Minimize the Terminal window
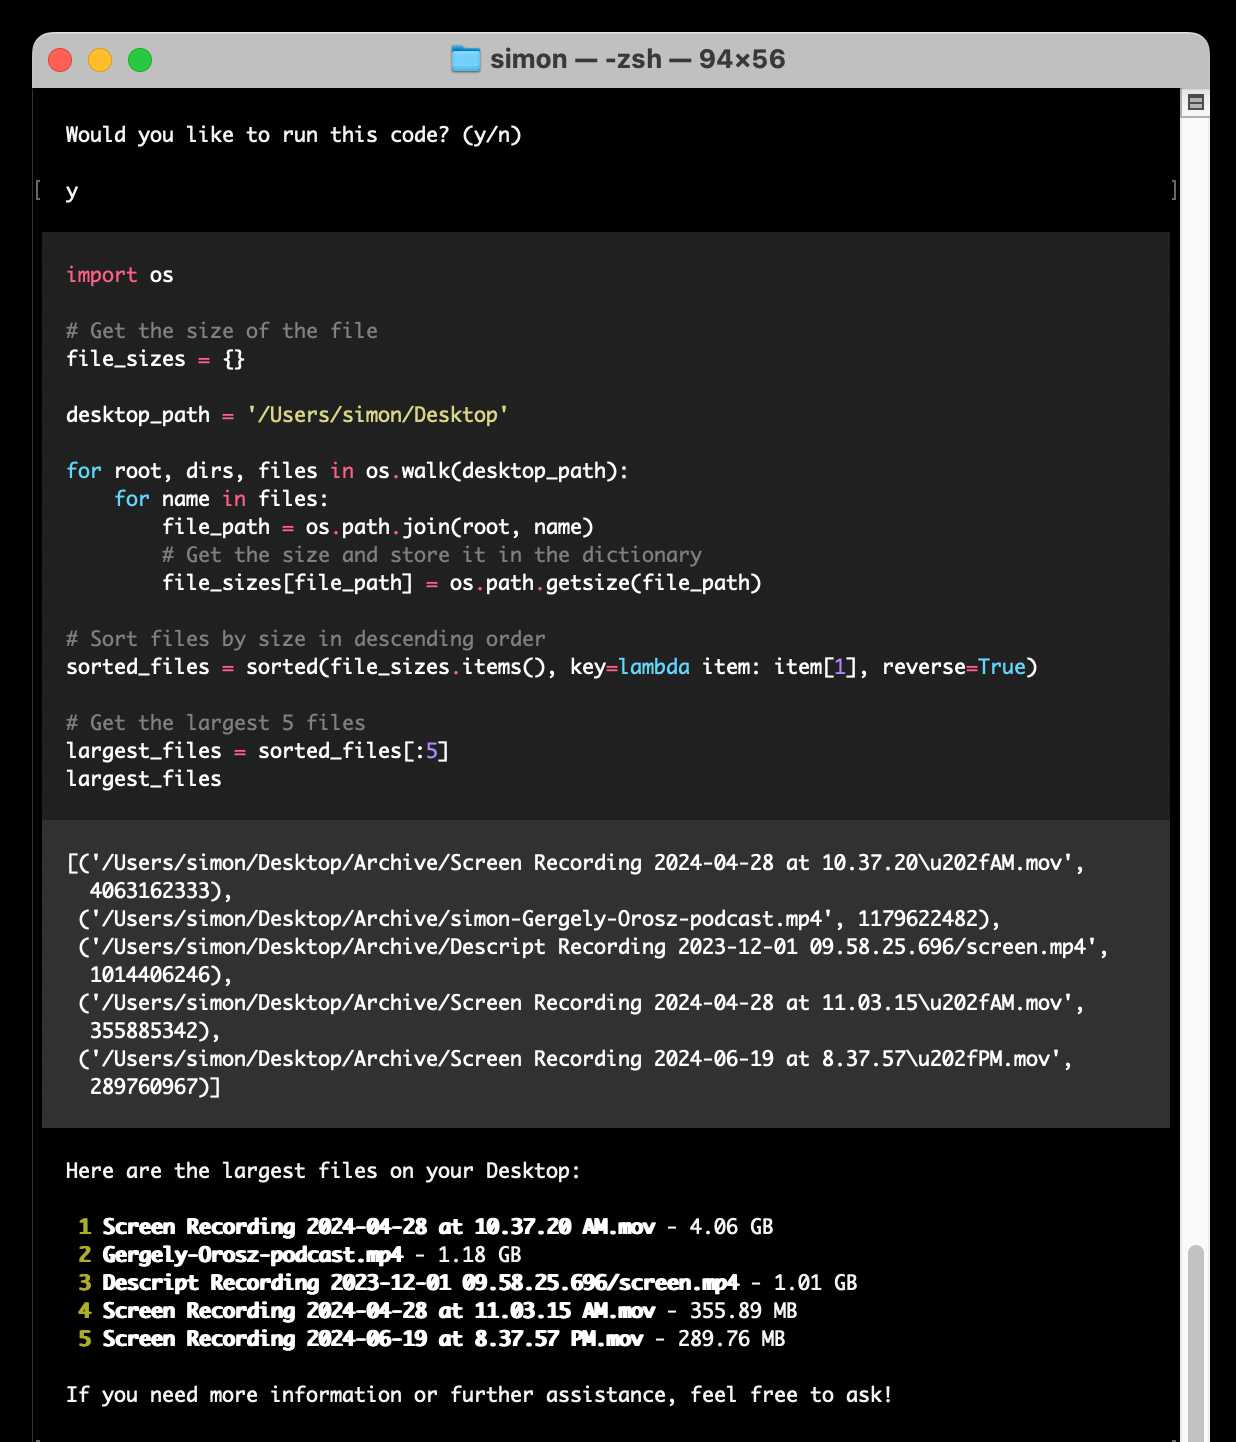This screenshot has height=1442, width=1236. click(x=99, y=60)
